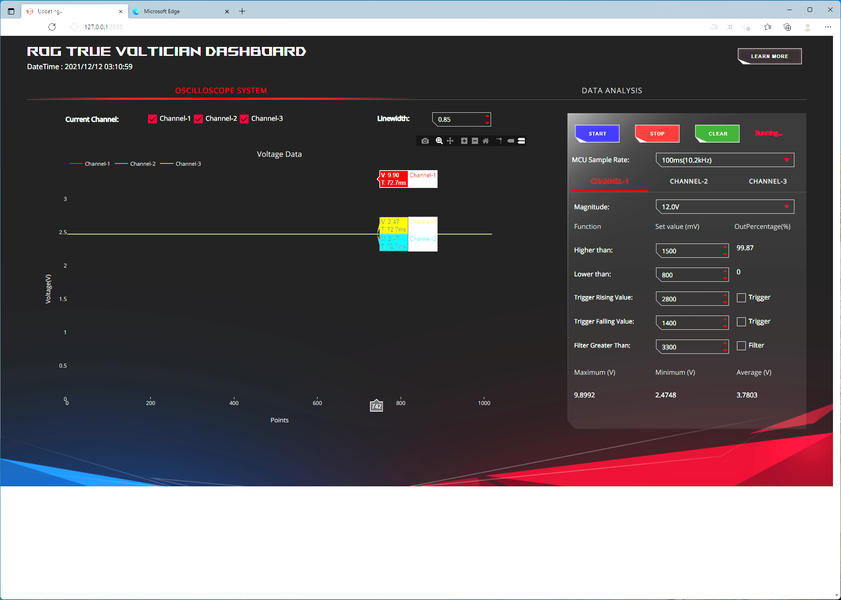Toggle Channel-1 trace in chart legend
Screen dimensions: 841x600
pyautogui.click(x=90, y=164)
